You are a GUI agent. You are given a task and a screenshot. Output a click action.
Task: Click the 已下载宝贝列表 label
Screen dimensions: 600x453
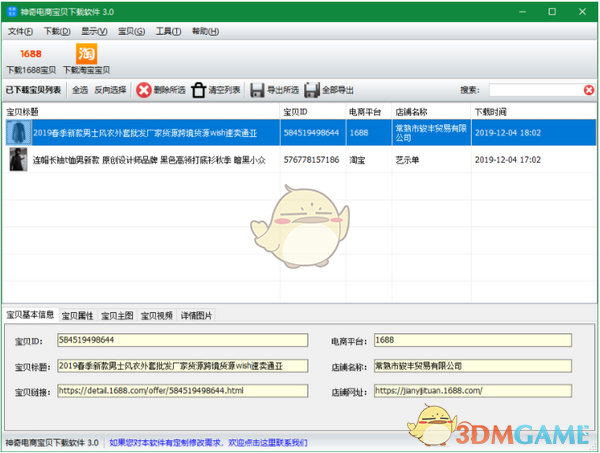pyautogui.click(x=33, y=90)
